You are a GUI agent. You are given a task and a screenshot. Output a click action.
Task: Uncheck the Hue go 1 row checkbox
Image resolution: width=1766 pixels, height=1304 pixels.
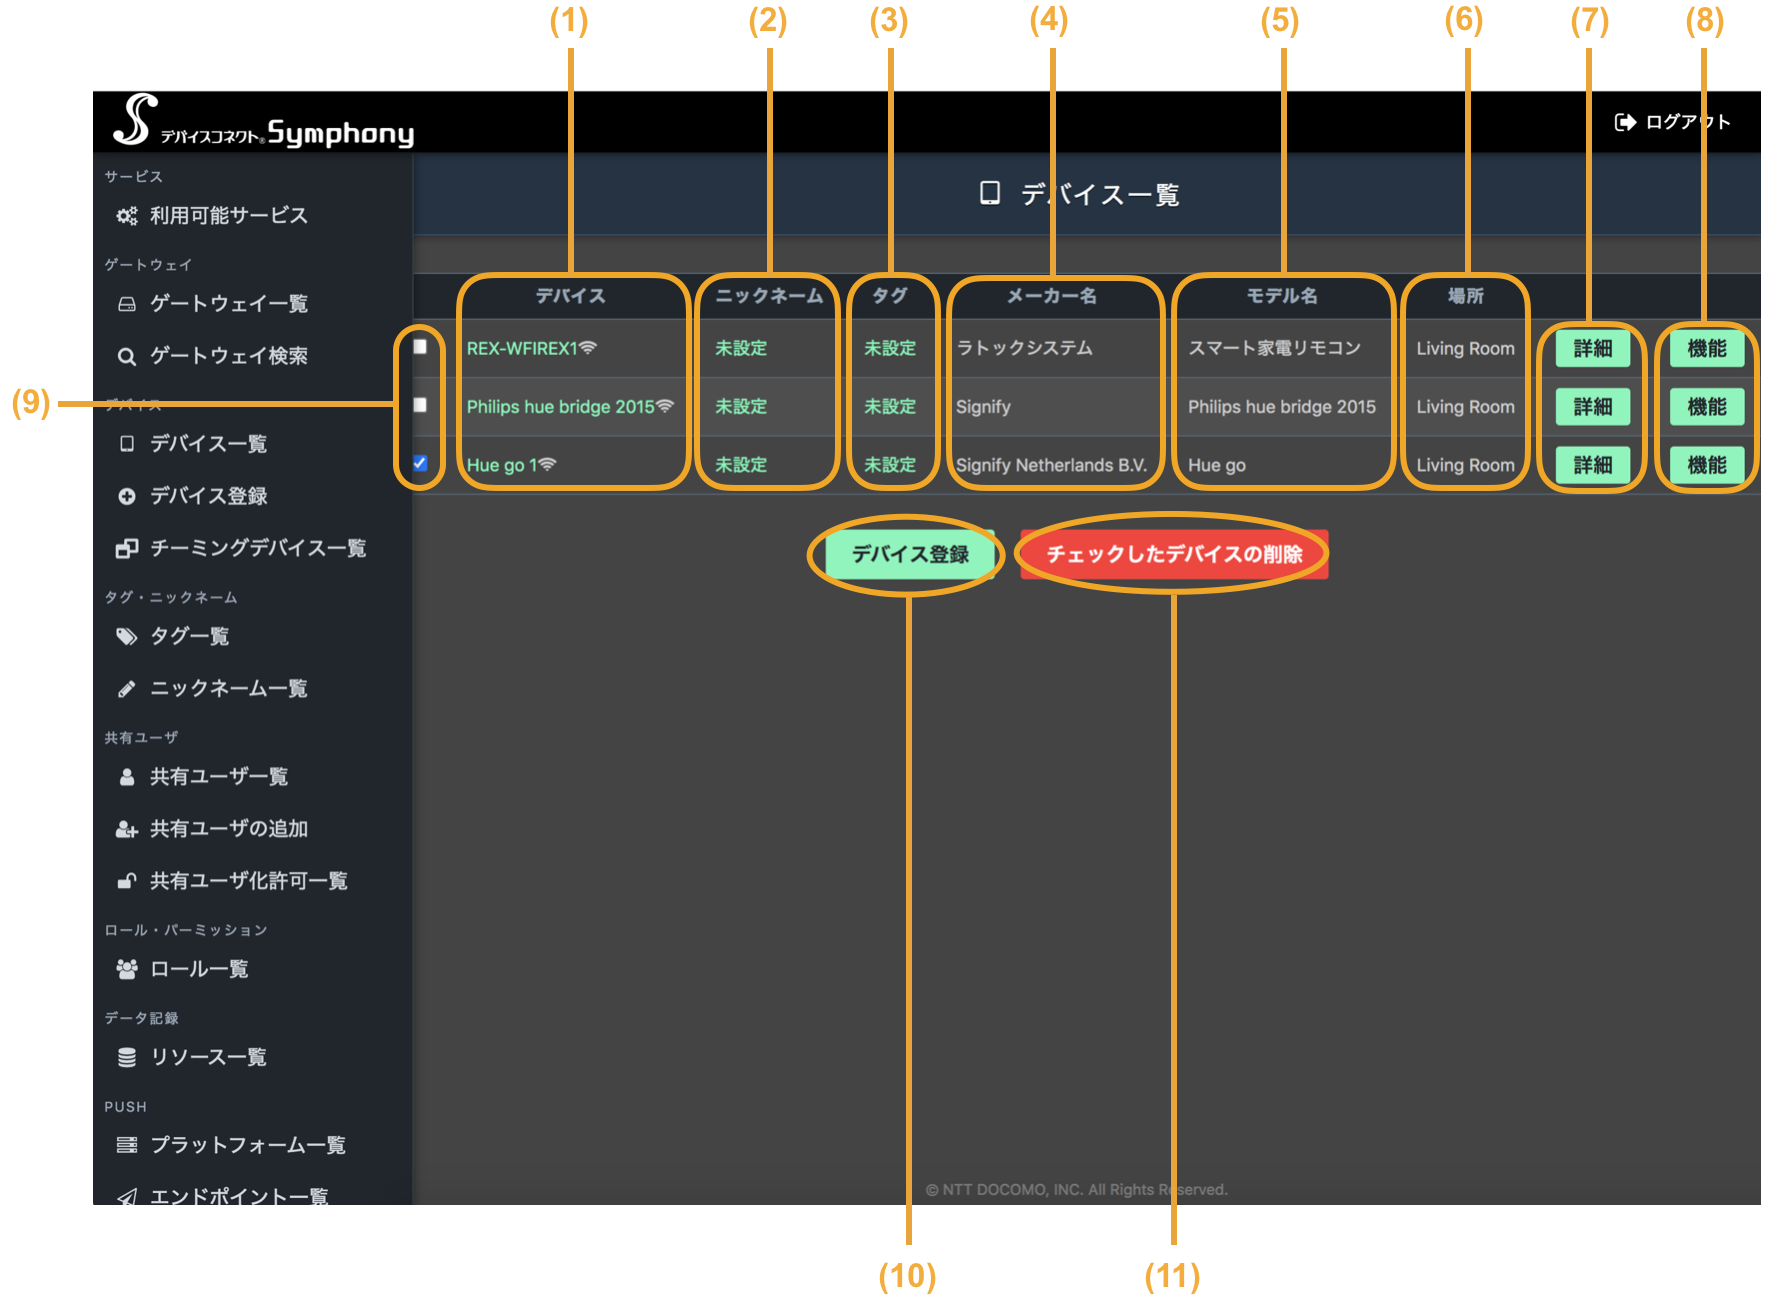pos(420,462)
